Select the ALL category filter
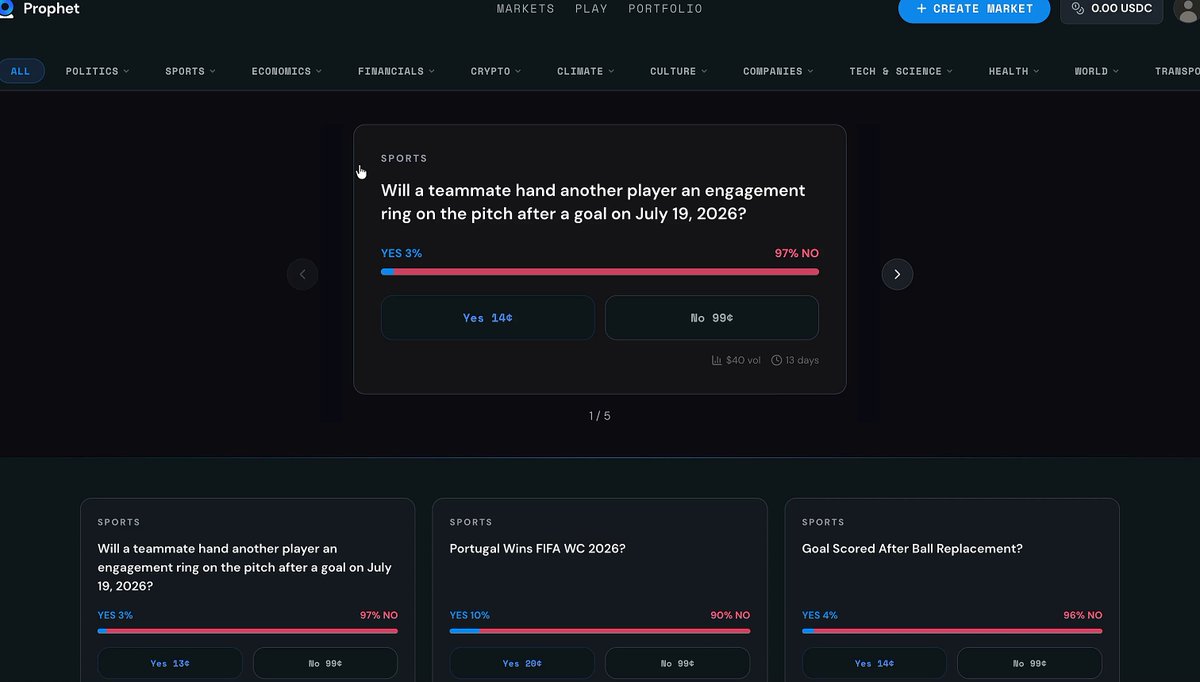The image size is (1200, 682). [20, 71]
